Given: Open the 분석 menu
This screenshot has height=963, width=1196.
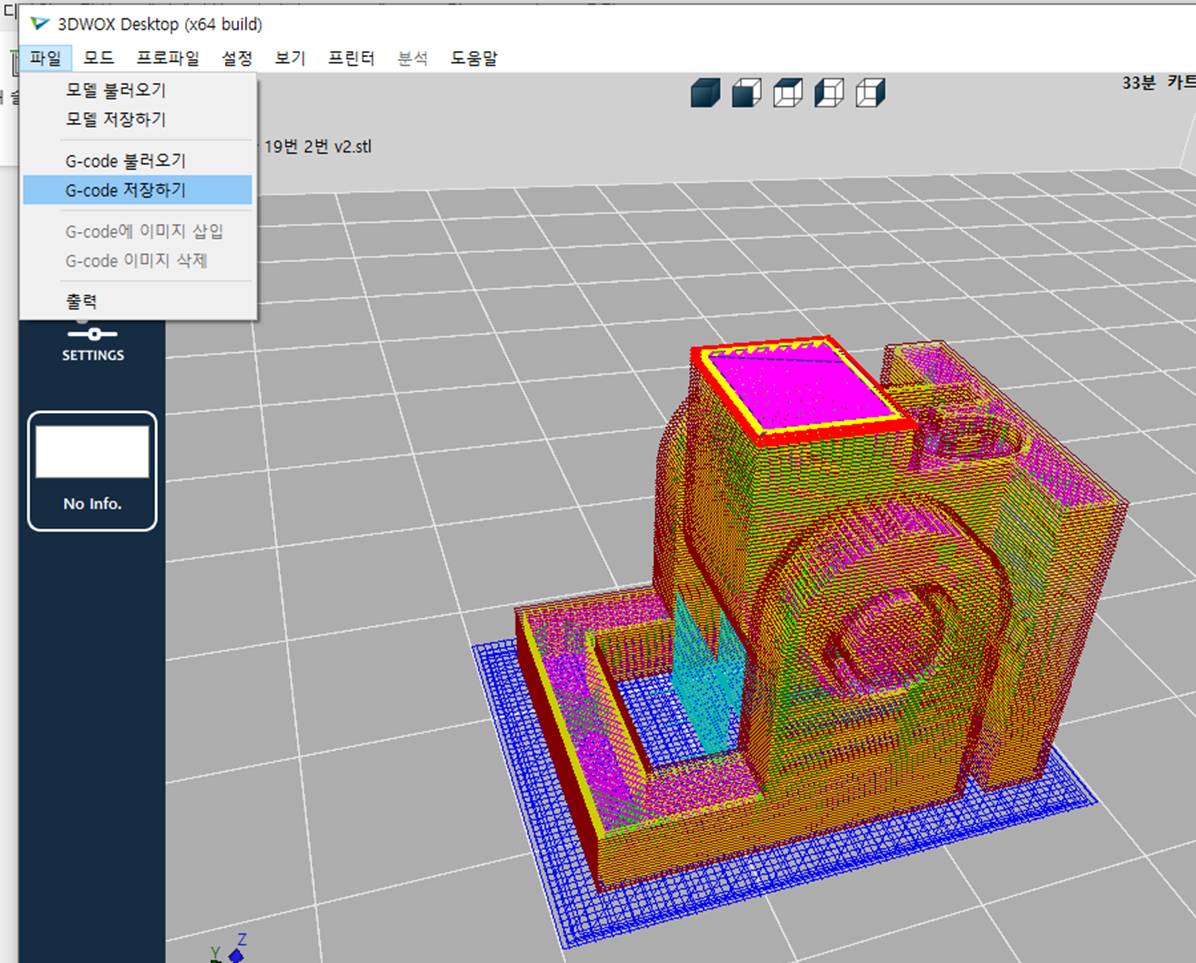Looking at the screenshot, I should click(413, 58).
